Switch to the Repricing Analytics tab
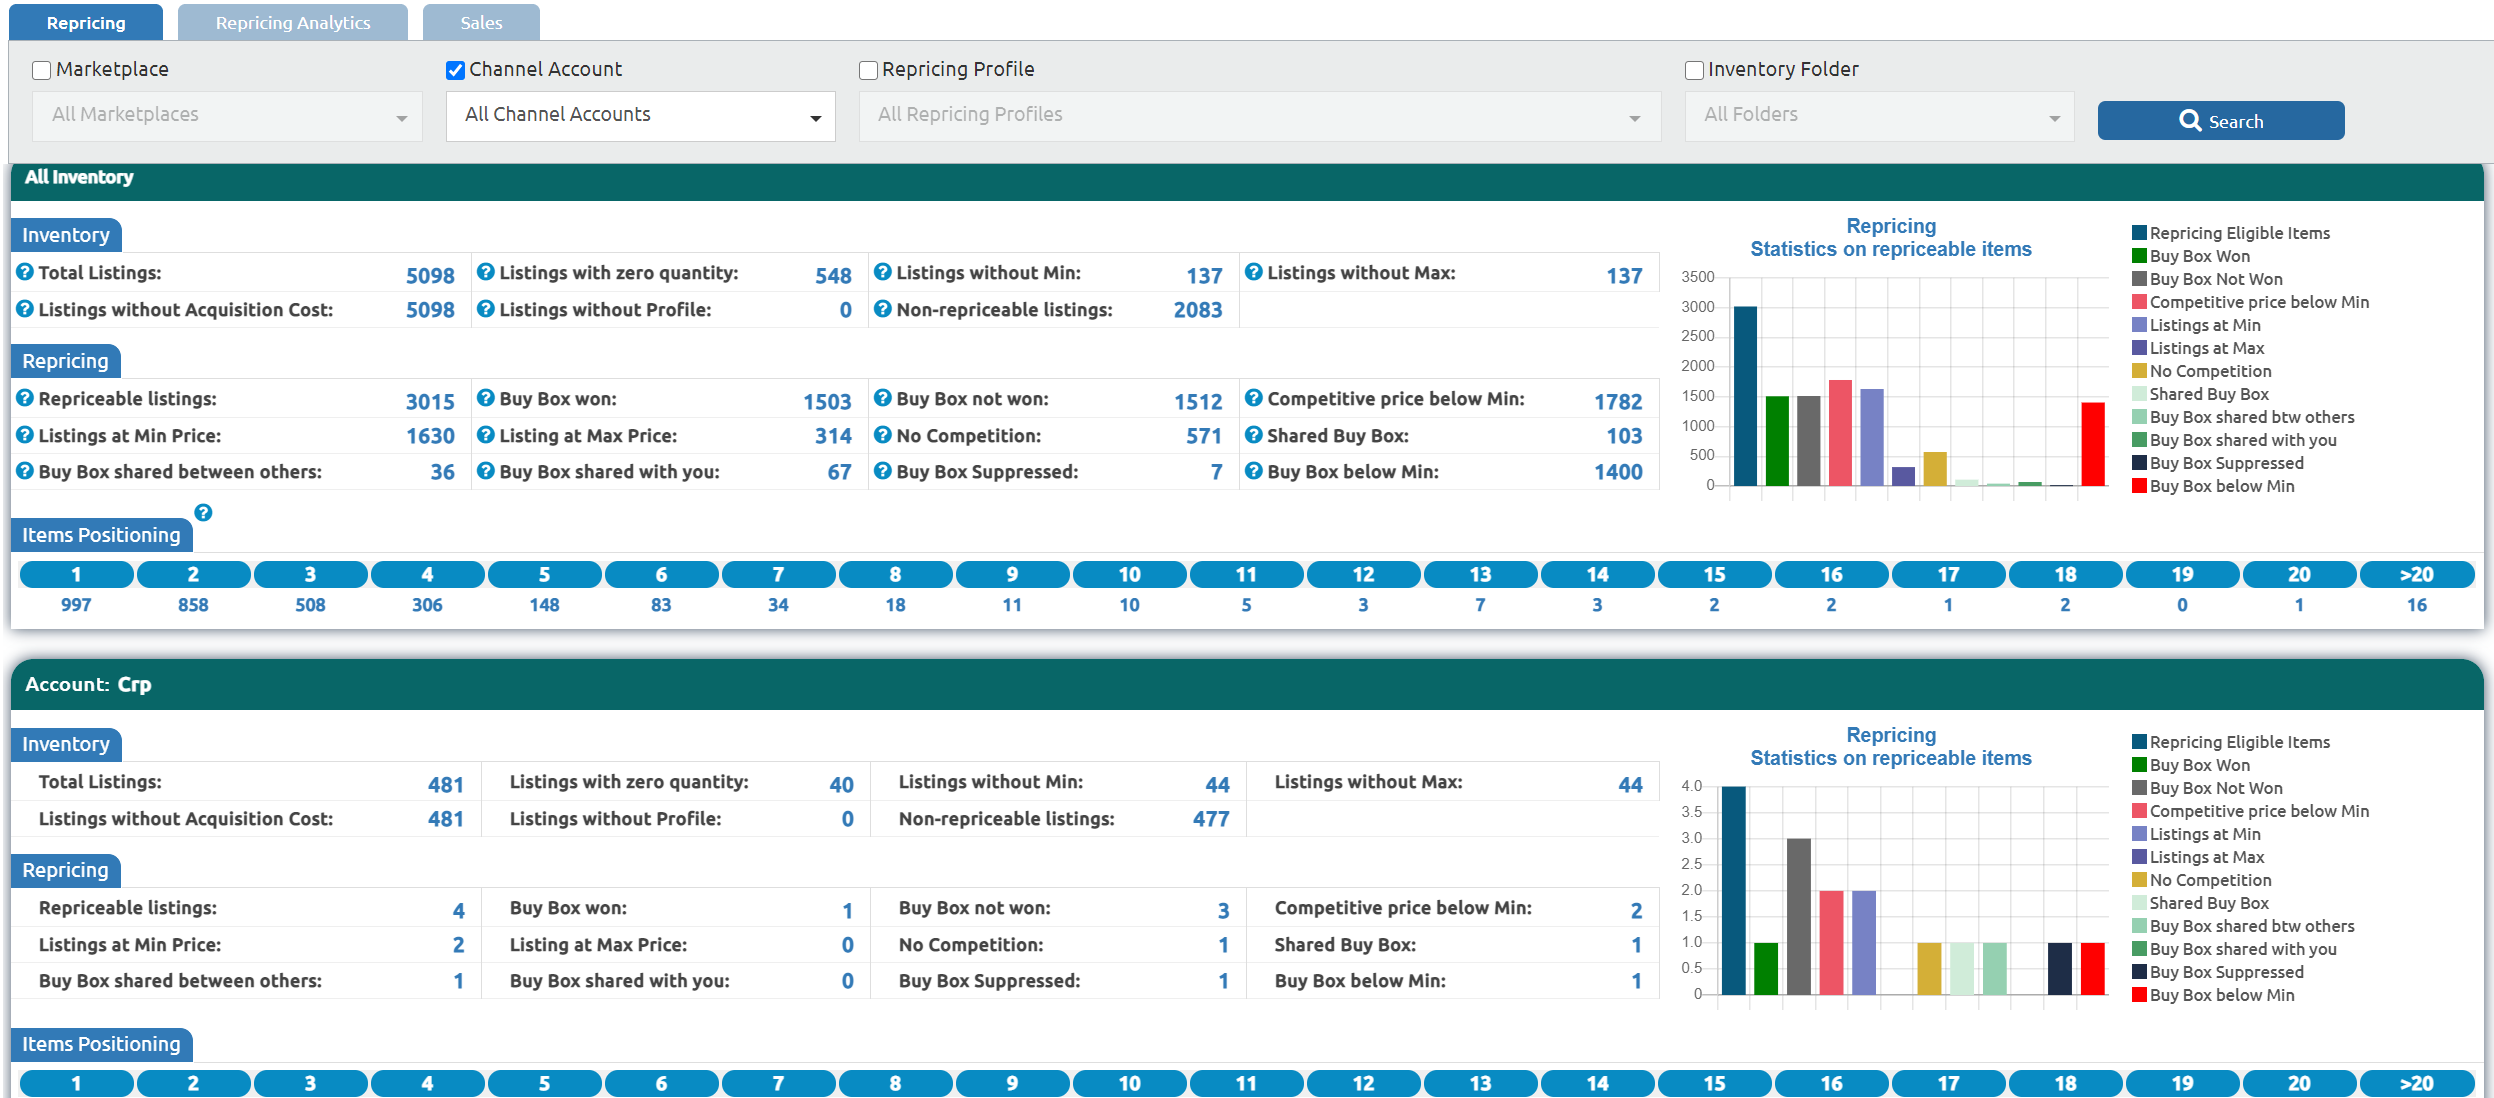The image size is (2494, 1098). coord(292,22)
